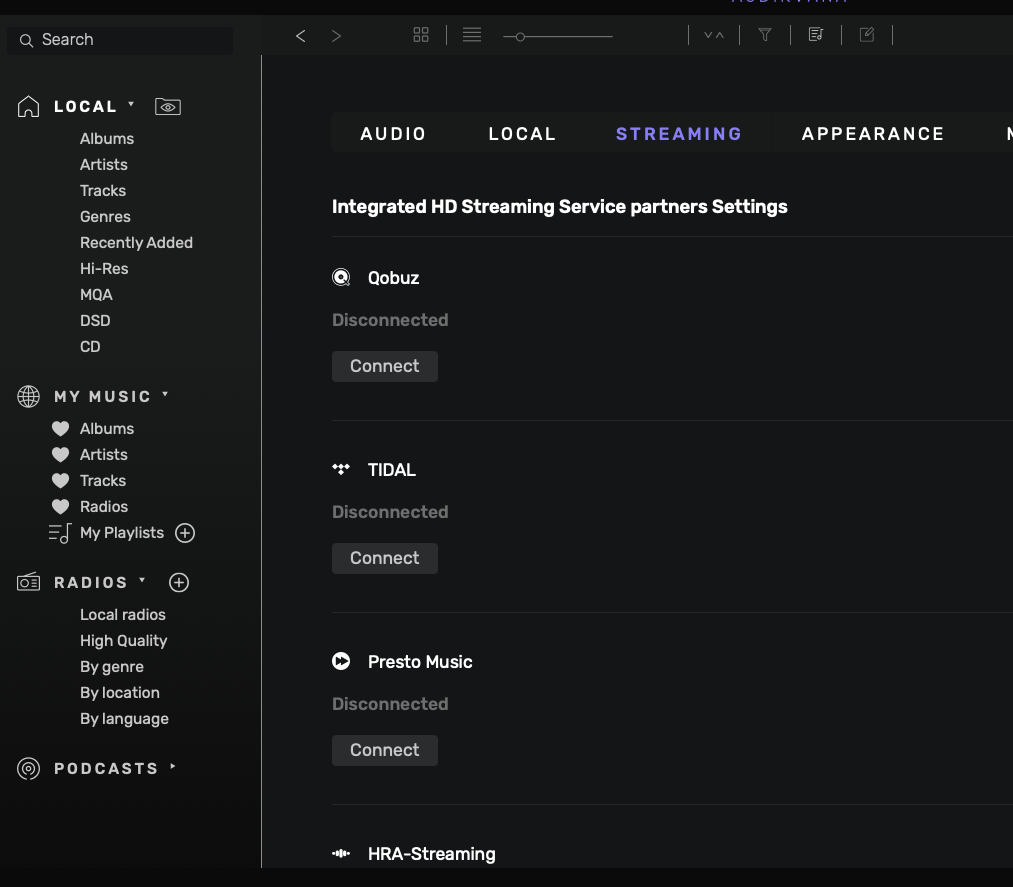Click heart icon beside Radios

pyautogui.click(x=61, y=506)
